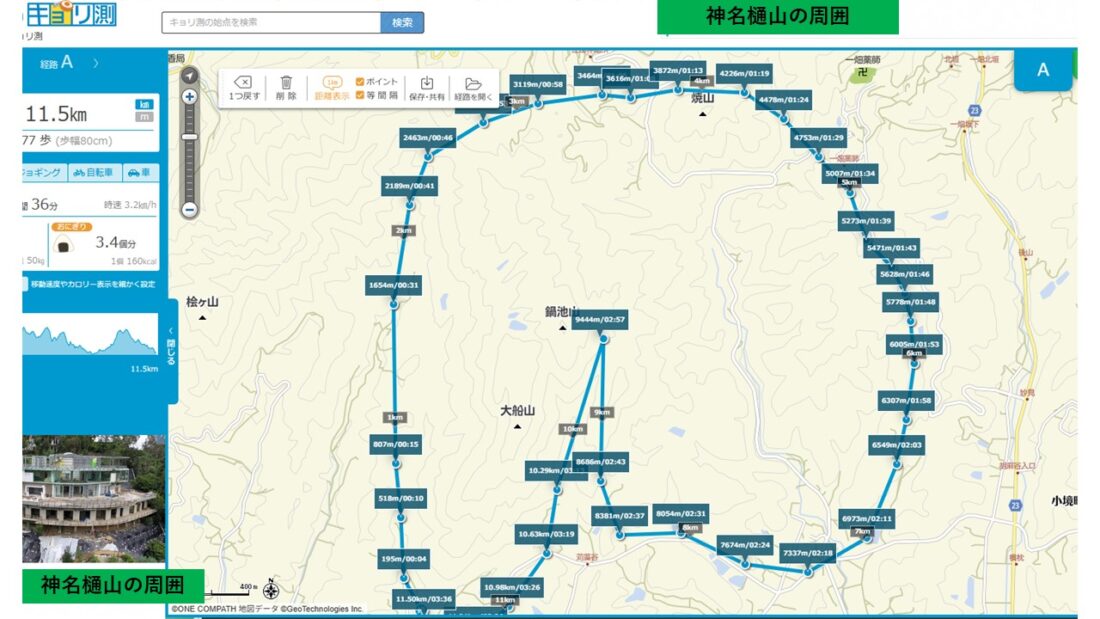Image resolution: width=1100 pixels, height=619 pixels.
Task: Click the route 23 road shield near 小境
Action: point(1014,505)
